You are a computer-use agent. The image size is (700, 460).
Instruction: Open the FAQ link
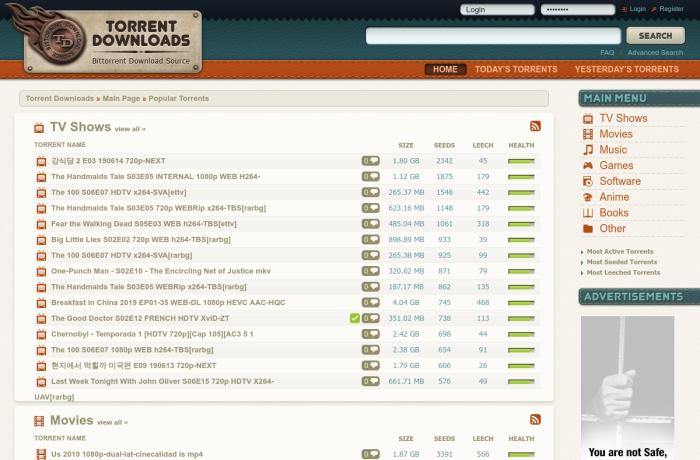click(607, 53)
